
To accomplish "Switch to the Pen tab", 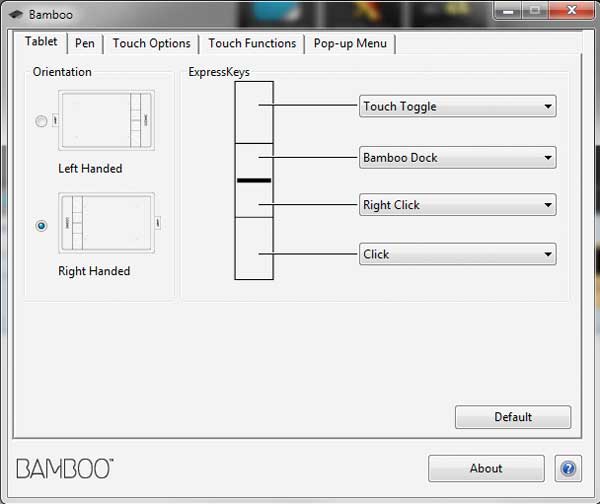I will click(x=85, y=43).
